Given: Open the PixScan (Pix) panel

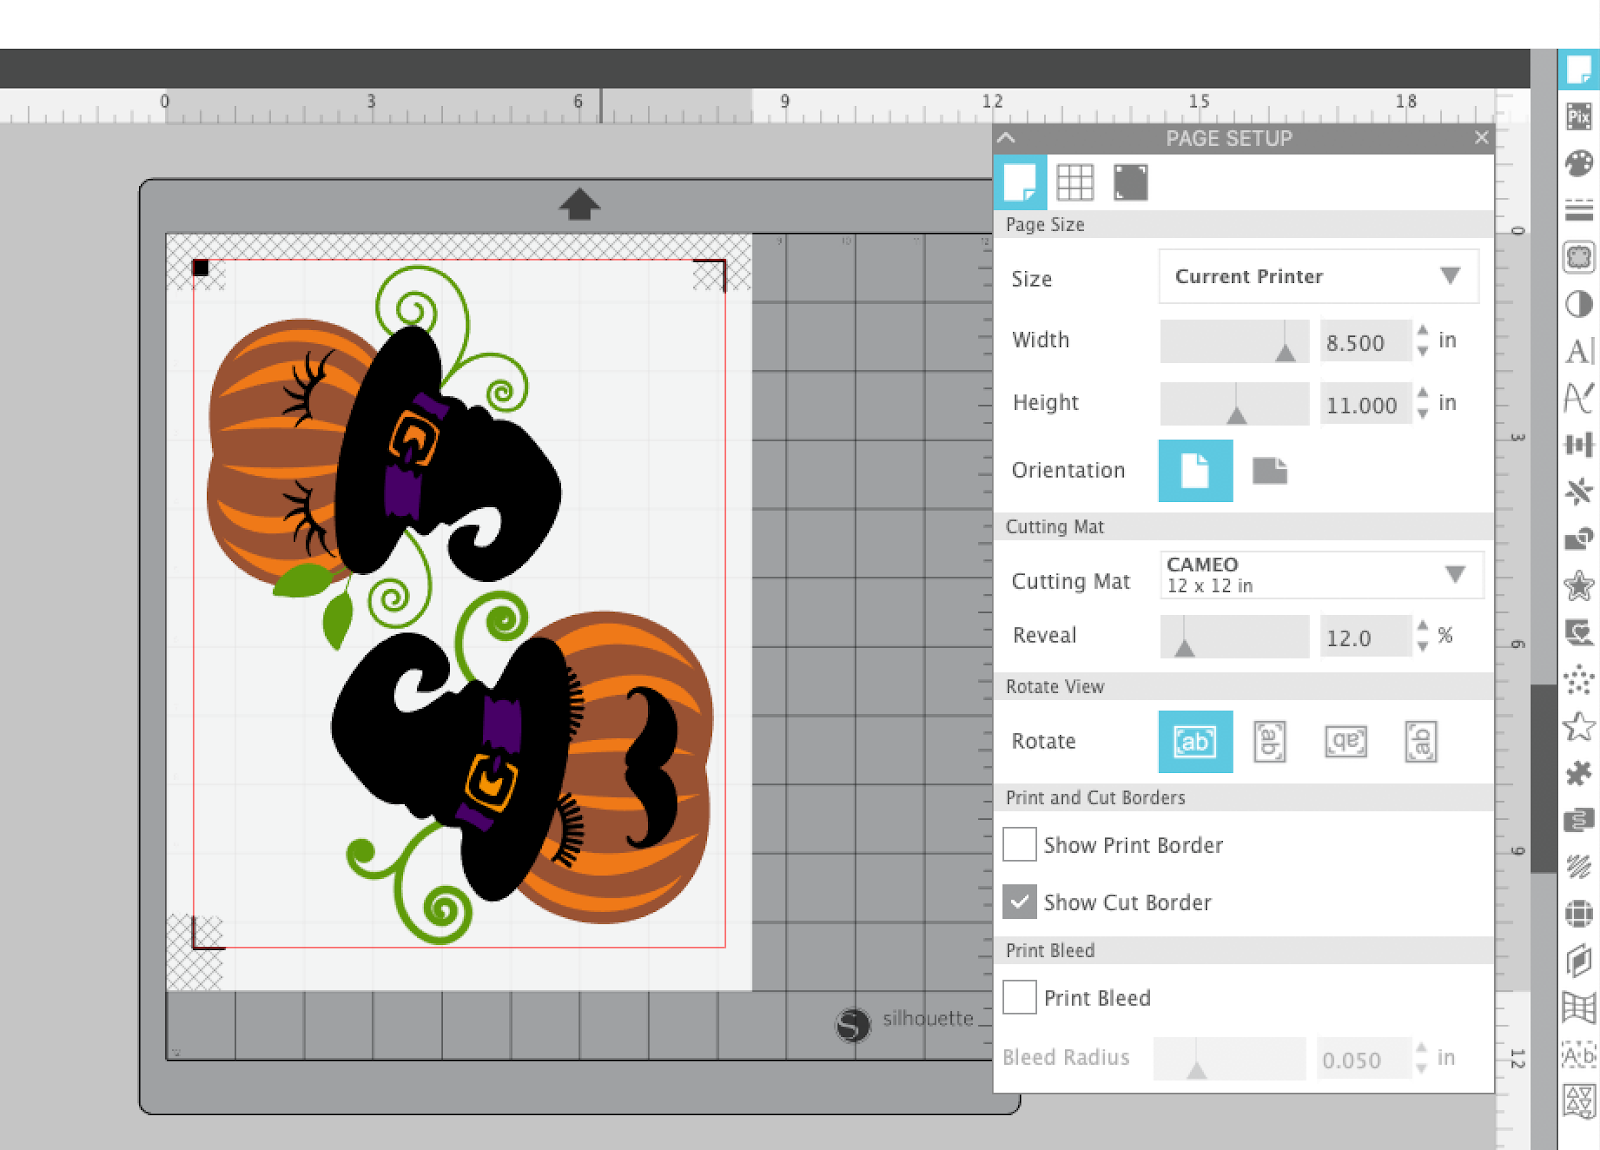Looking at the screenshot, I should point(1579,116).
